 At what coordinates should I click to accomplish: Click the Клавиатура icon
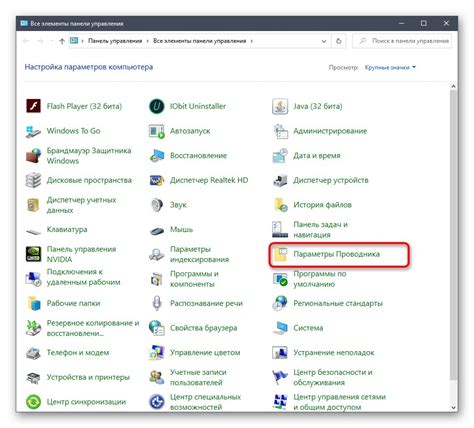tap(33, 230)
